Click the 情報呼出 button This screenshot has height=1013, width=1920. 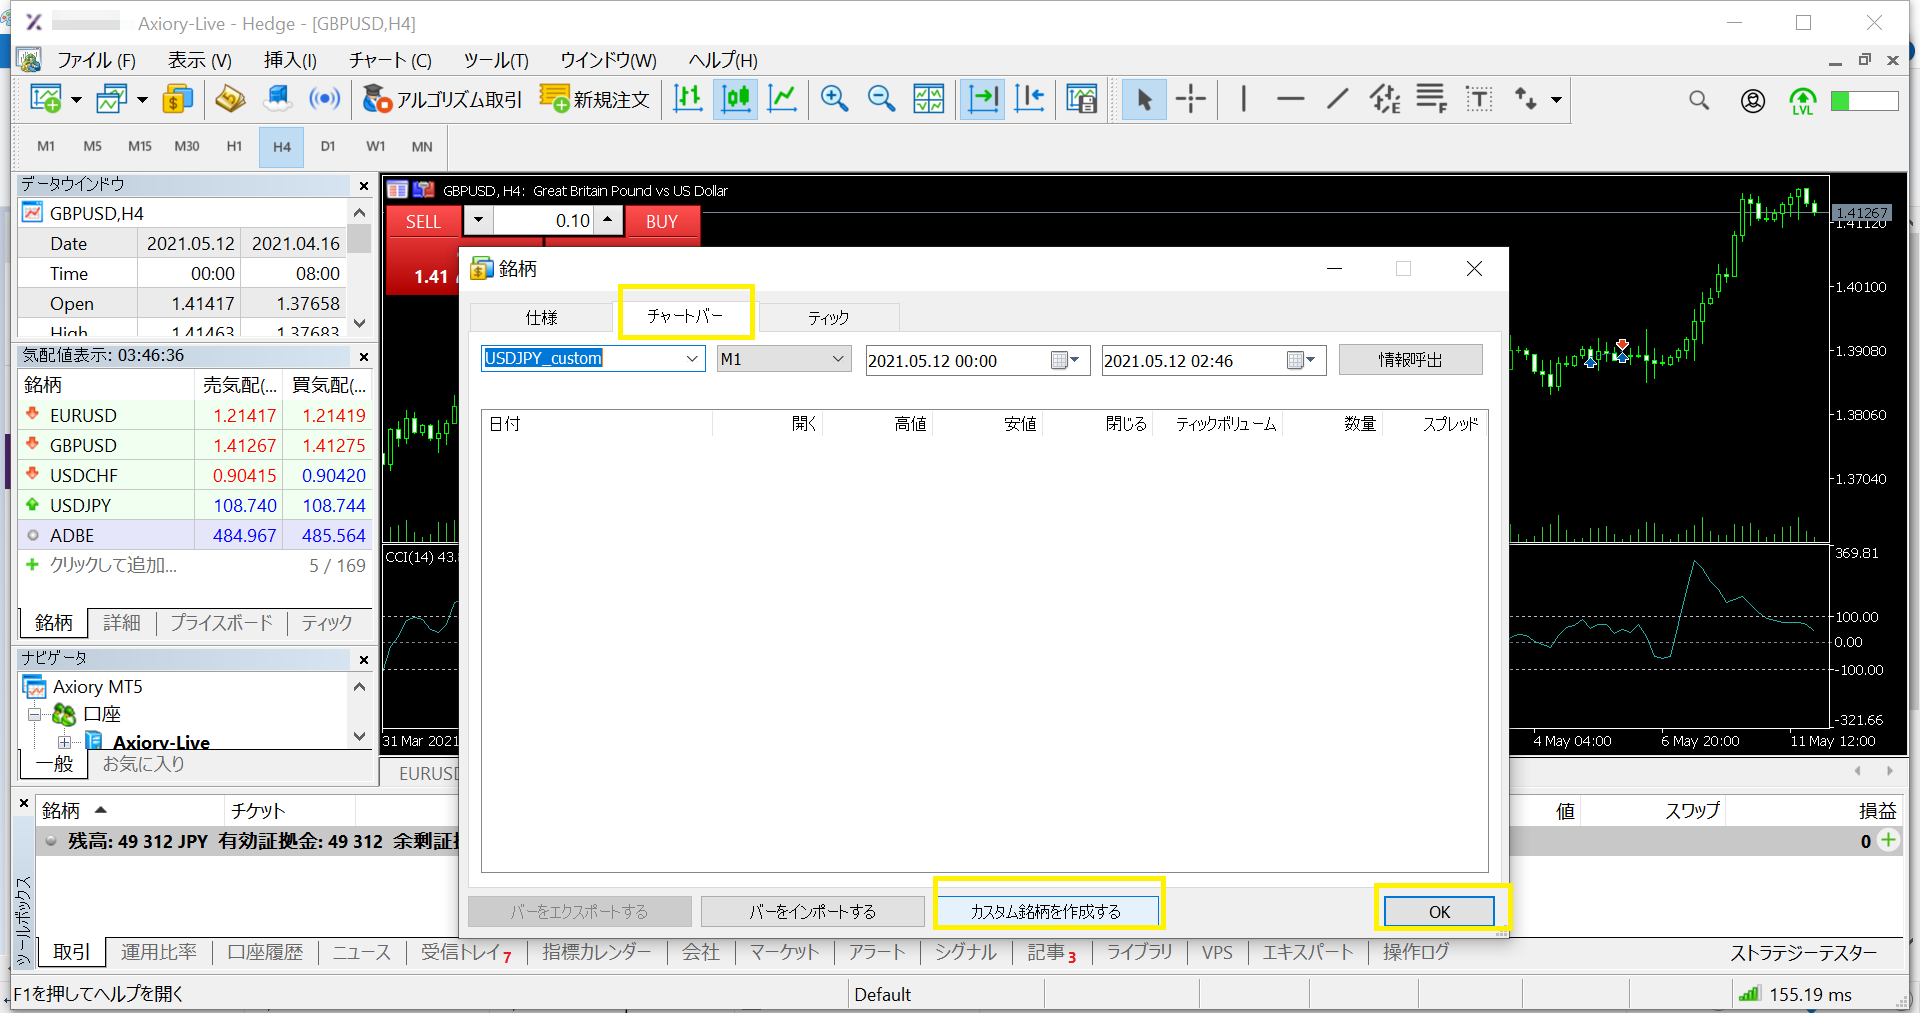coord(1410,360)
